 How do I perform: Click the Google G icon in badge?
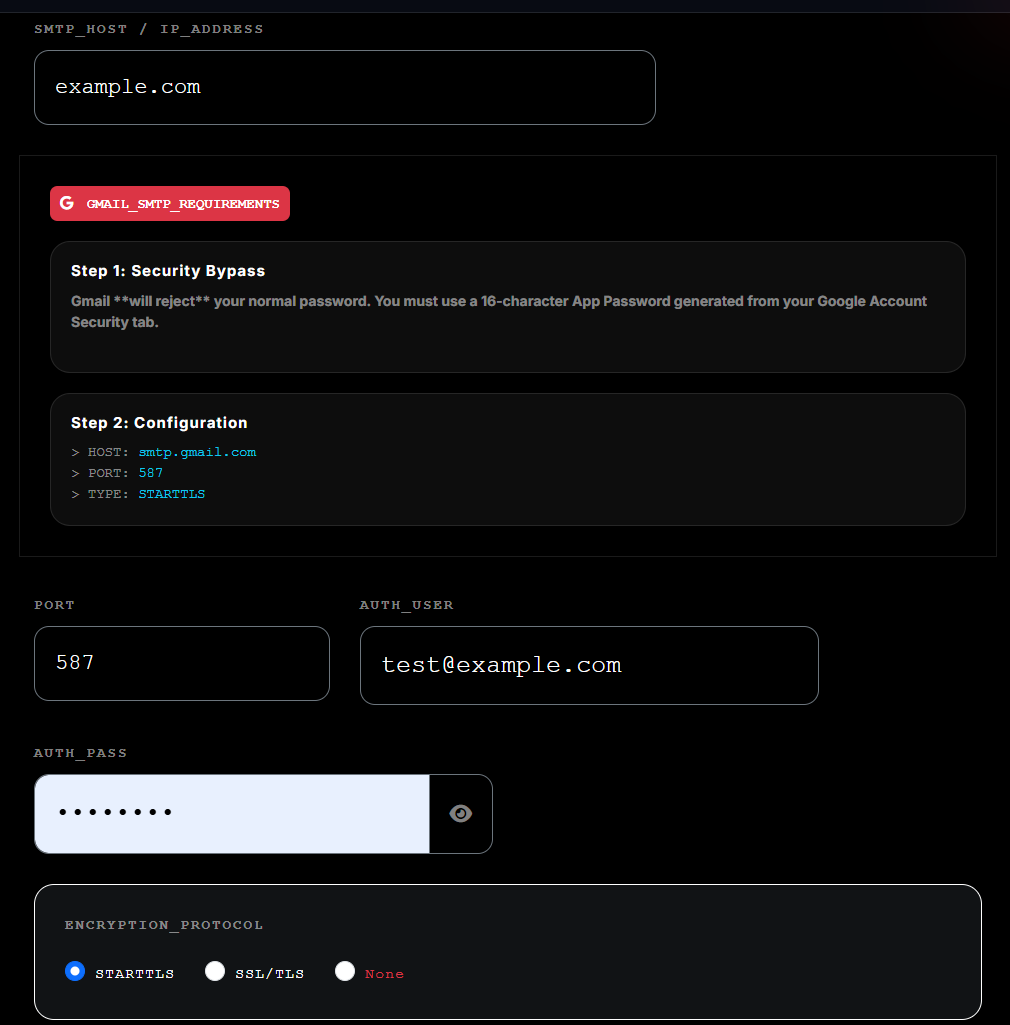tap(67, 203)
